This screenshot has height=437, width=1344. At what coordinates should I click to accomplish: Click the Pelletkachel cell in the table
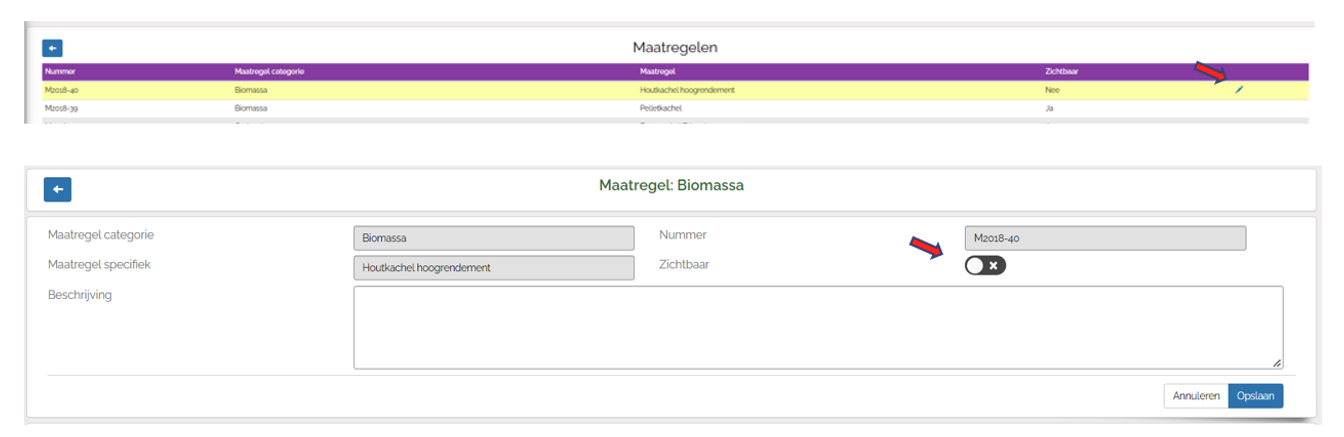coord(663,107)
